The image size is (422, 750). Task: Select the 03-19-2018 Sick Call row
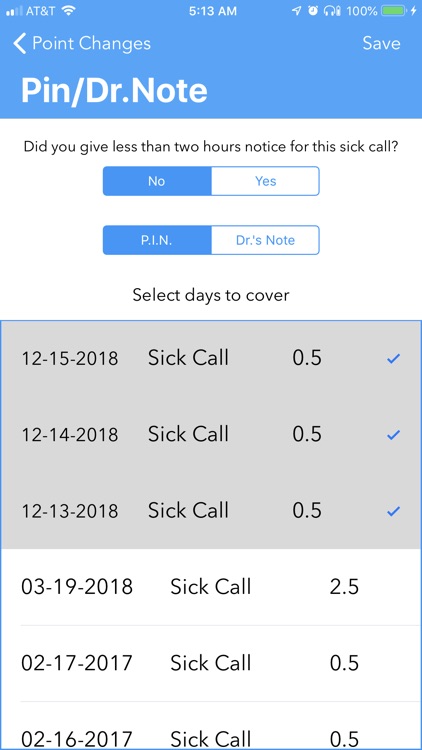tap(211, 587)
